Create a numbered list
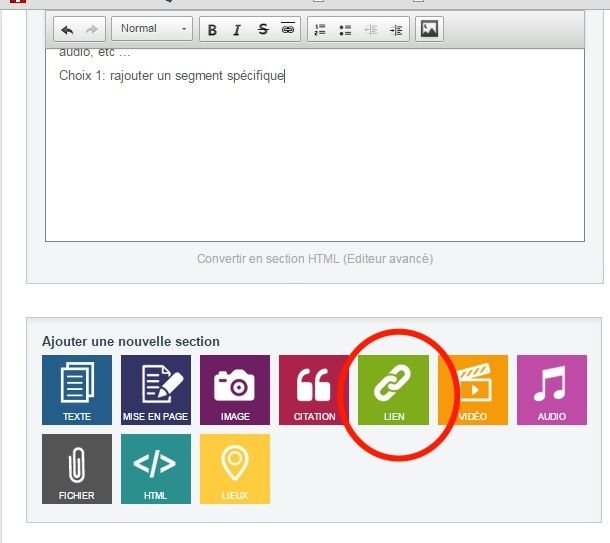 320,30
